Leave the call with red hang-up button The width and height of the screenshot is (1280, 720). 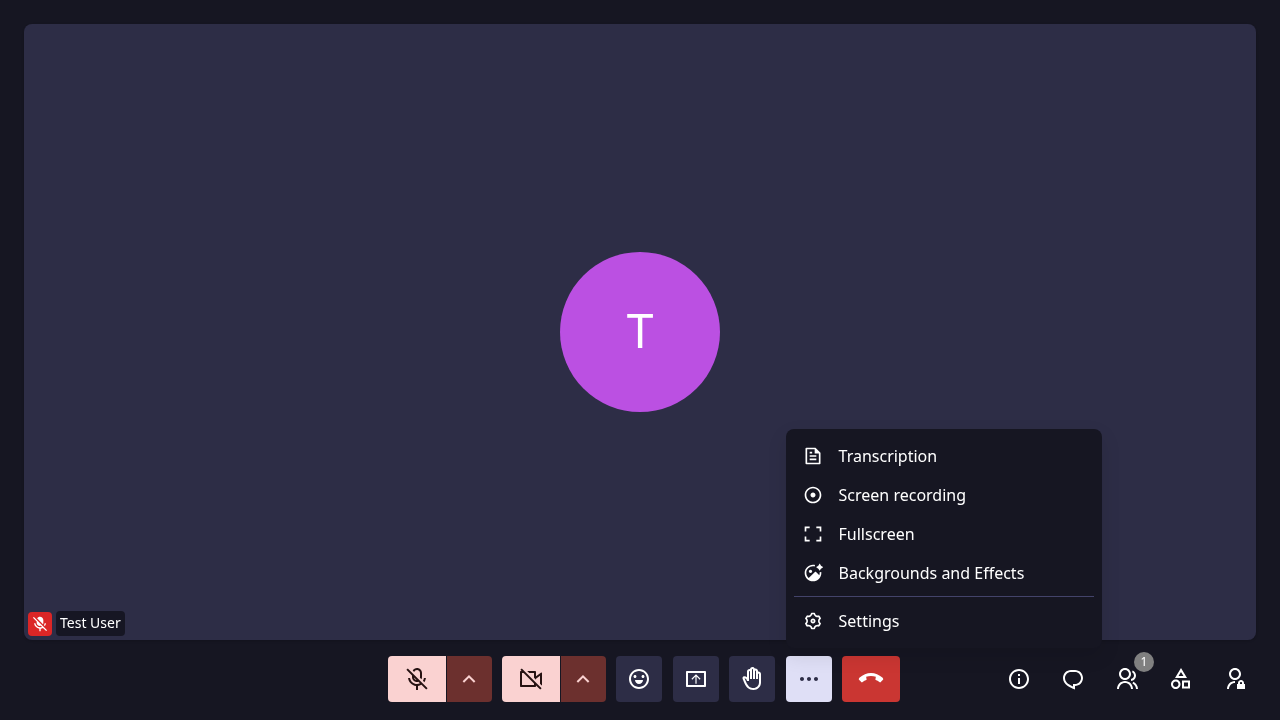871,679
